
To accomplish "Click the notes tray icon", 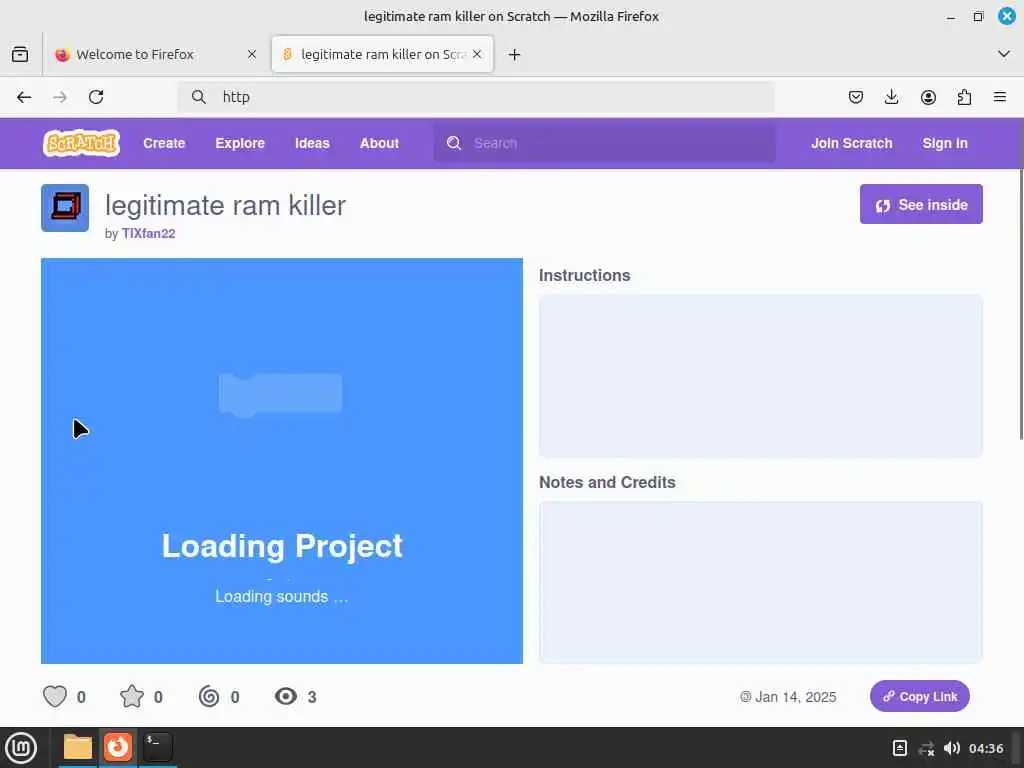I will click(900, 748).
